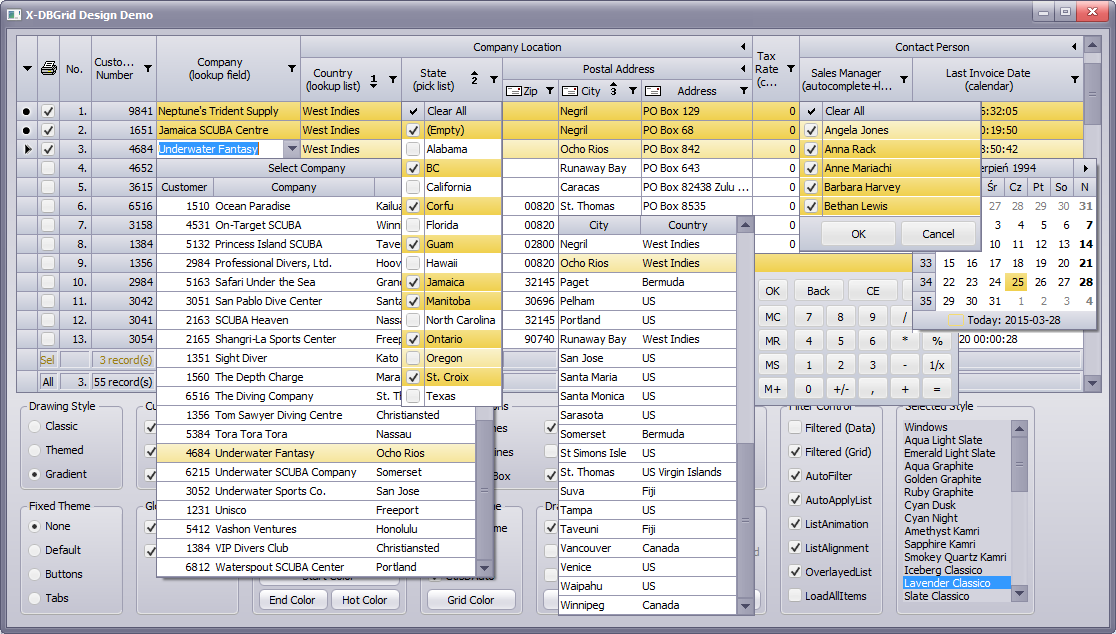
Task: Choose Ocho Rios in the city lookup list
Action: pyautogui.click(x=584, y=263)
